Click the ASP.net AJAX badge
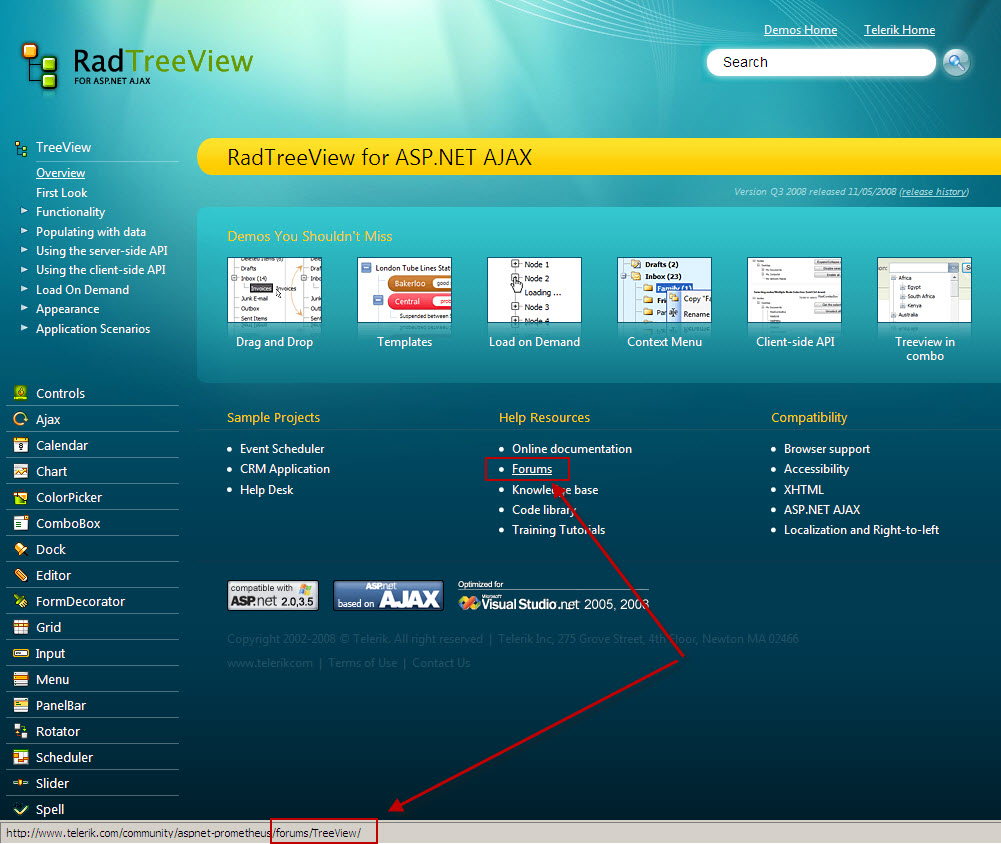The height and width of the screenshot is (844, 1001). pyautogui.click(x=388, y=595)
